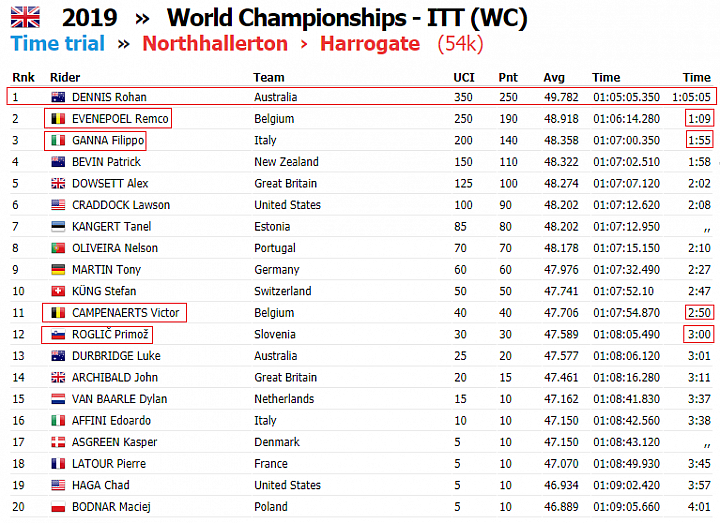Open rider profile for DOWSETT Alex
The image size is (720, 523).
[x=110, y=183]
